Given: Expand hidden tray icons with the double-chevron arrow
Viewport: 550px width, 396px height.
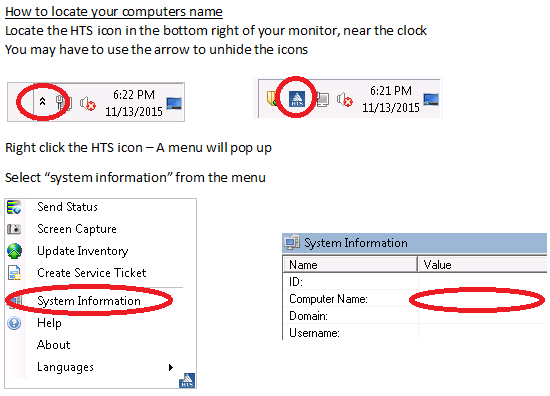Looking at the screenshot, I should click(42, 102).
